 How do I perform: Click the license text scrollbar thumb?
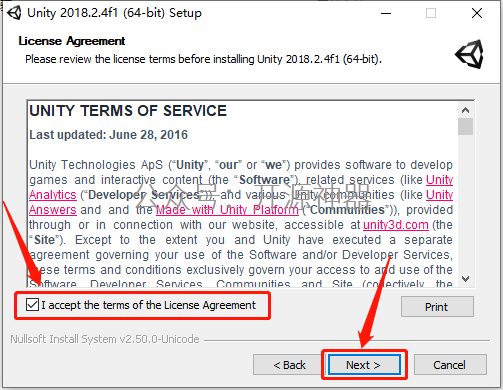pyautogui.click(x=465, y=126)
